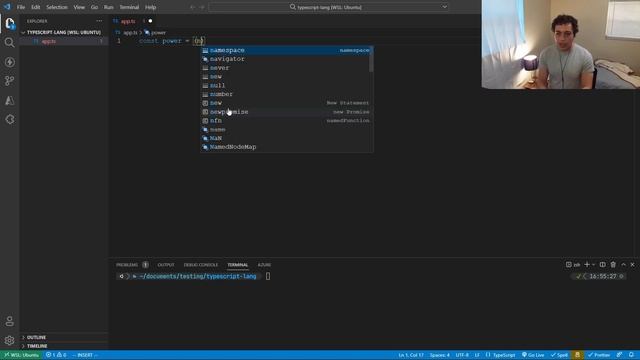This screenshot has width=640, height=360.
Task: Click the yellow status bar icon
Action: tap(577, 355)
